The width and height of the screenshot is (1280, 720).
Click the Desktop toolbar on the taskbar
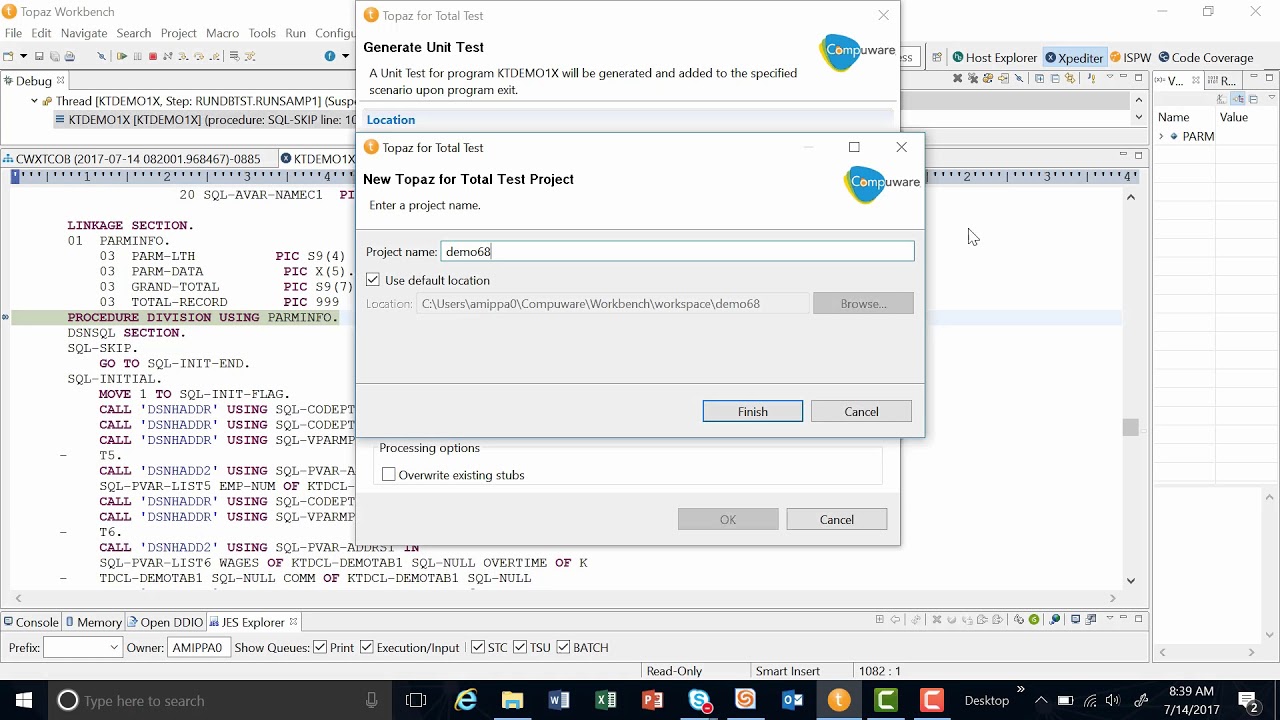986,700
